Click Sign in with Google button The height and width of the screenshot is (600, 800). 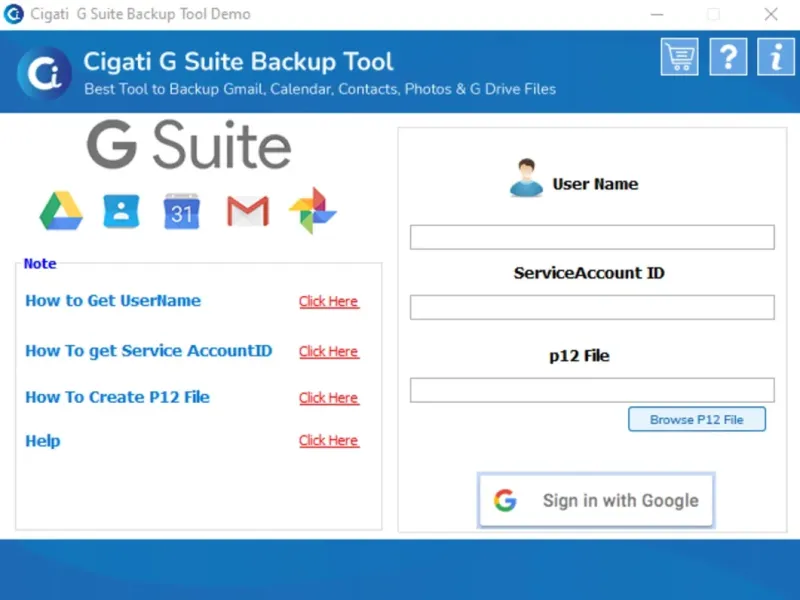tap(596, 500)
